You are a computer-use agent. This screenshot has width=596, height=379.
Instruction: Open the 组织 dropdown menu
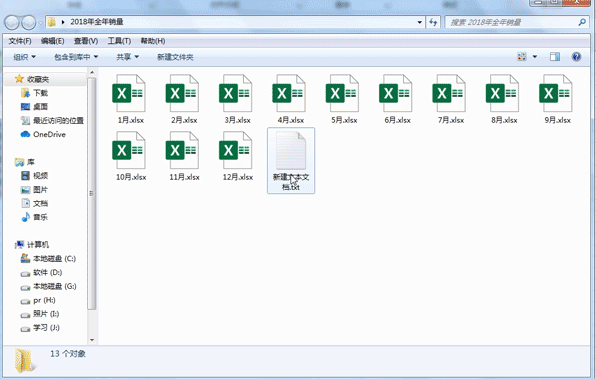24,57
